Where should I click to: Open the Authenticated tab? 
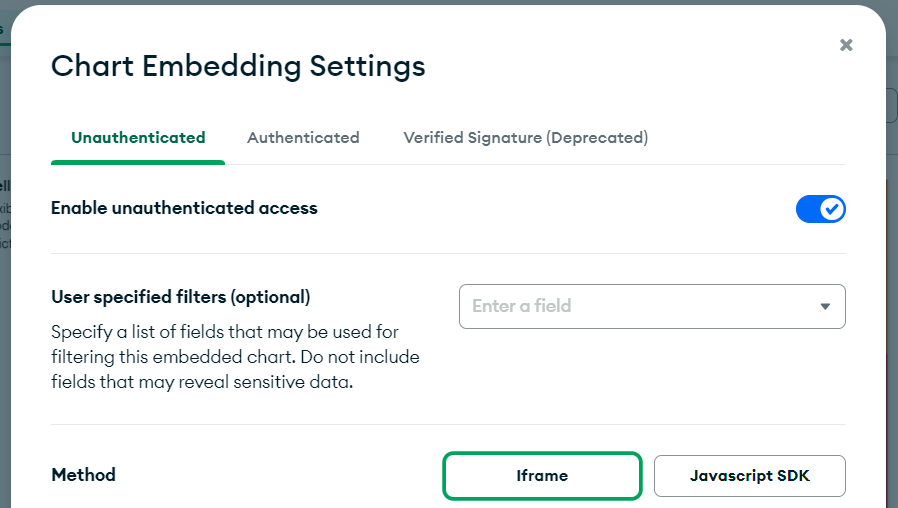point(303,138)
